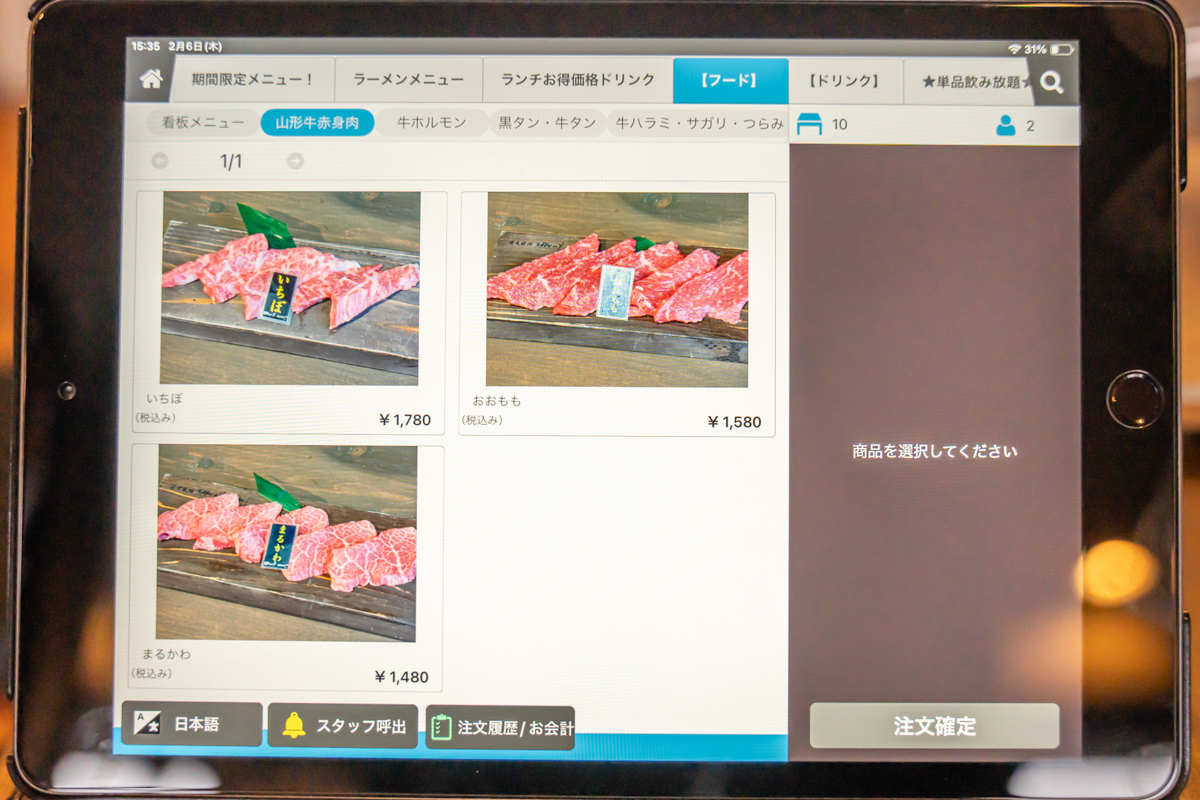
Task: Select the 牛ホルモン category
Action: (431, 123)
